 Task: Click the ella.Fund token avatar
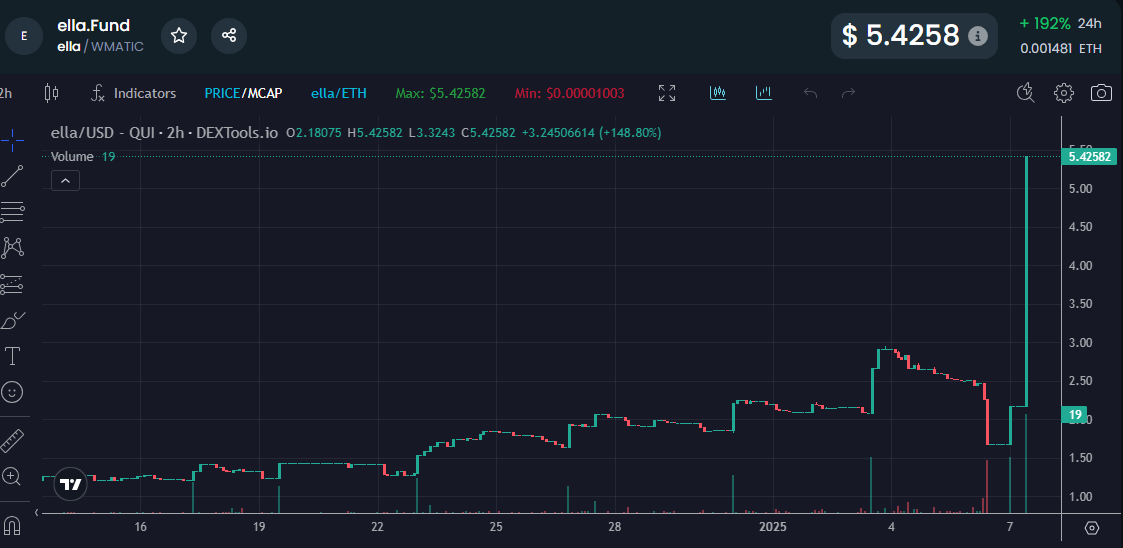pos(24,36)
